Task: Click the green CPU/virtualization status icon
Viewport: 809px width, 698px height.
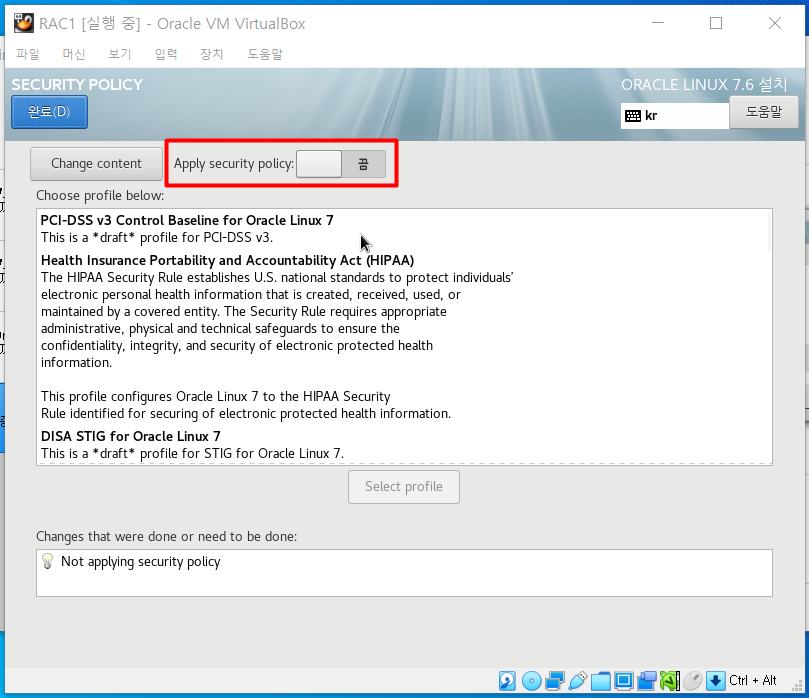Action: [x=670, y=680]
